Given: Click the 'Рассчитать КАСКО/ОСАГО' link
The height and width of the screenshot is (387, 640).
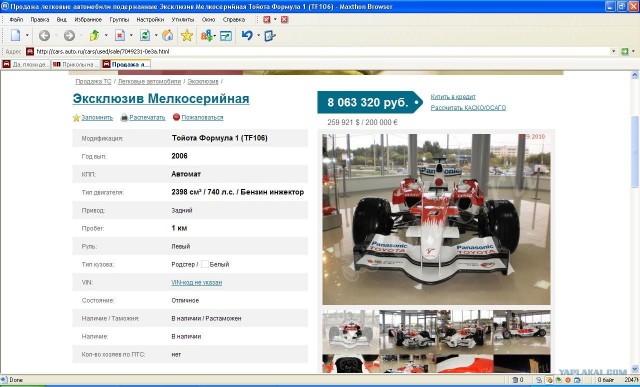Looking at the screenshot, I should 468,108.
